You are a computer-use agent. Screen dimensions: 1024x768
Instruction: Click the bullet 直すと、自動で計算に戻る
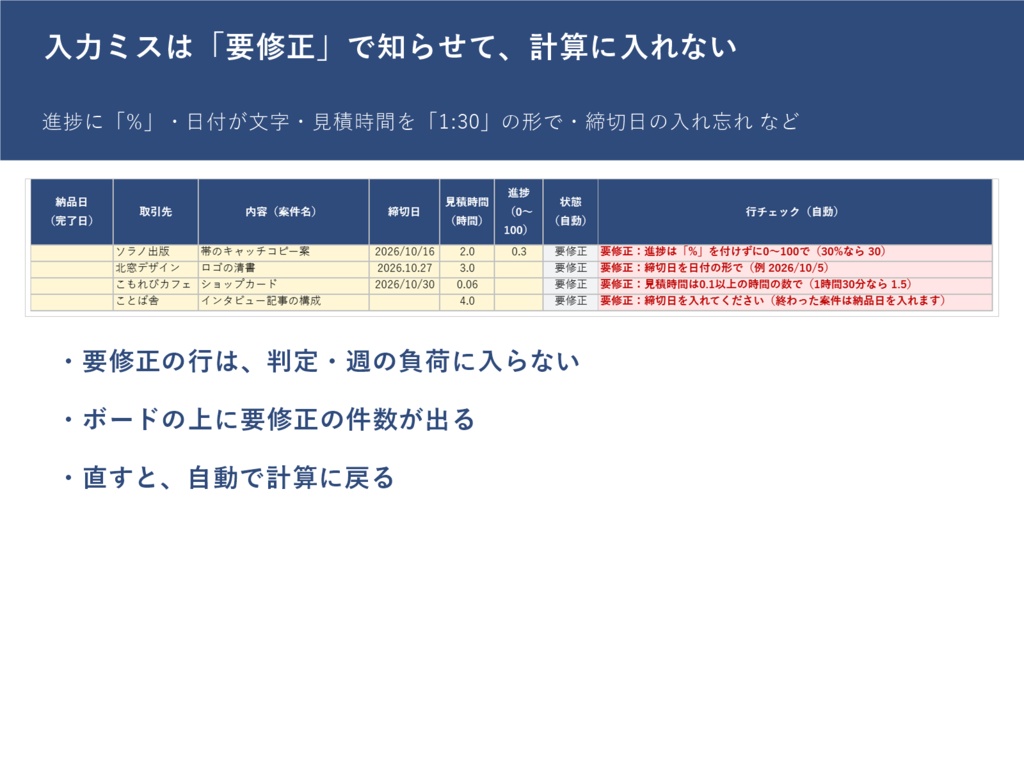click(227, 477)
